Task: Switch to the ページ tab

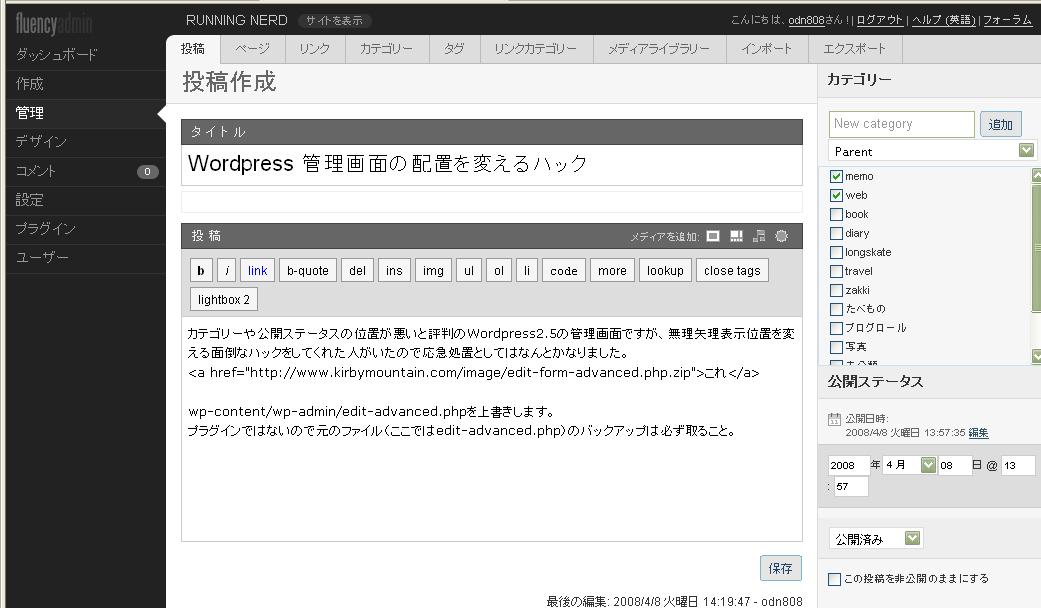Action: (x=252, y=49)
